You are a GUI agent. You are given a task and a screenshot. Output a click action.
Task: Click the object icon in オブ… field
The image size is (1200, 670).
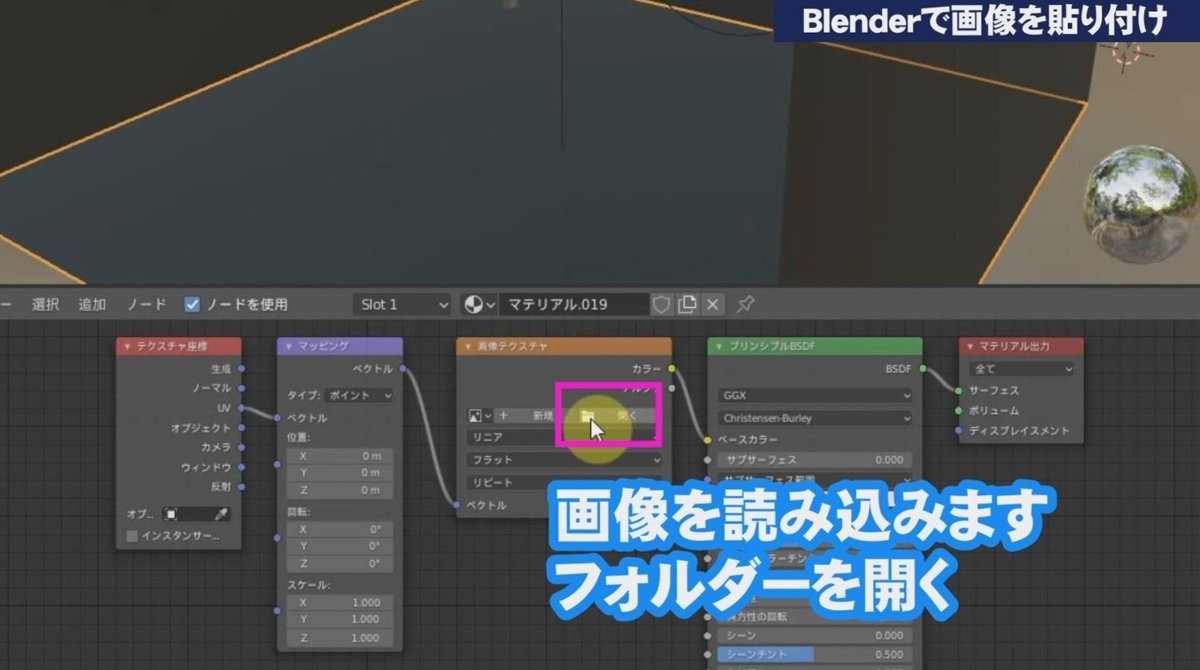coord(171,514)
